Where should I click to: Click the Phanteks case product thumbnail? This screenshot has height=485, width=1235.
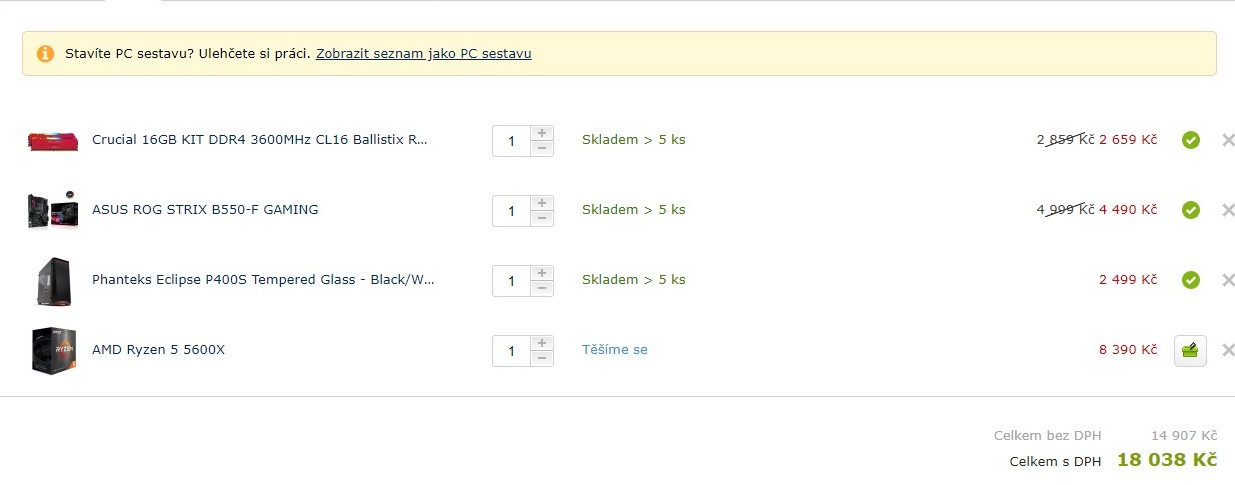[52, 281]
